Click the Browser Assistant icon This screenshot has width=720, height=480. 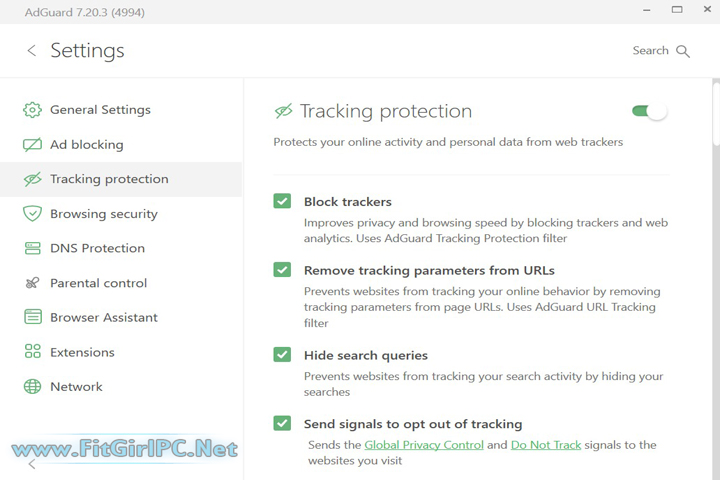coord(33,318)
